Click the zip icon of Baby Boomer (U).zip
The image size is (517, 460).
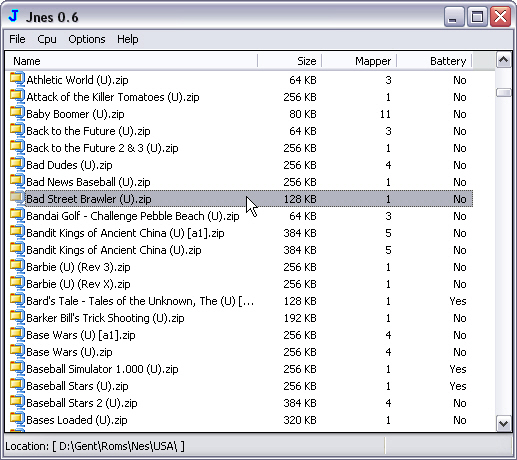[17, 113]
